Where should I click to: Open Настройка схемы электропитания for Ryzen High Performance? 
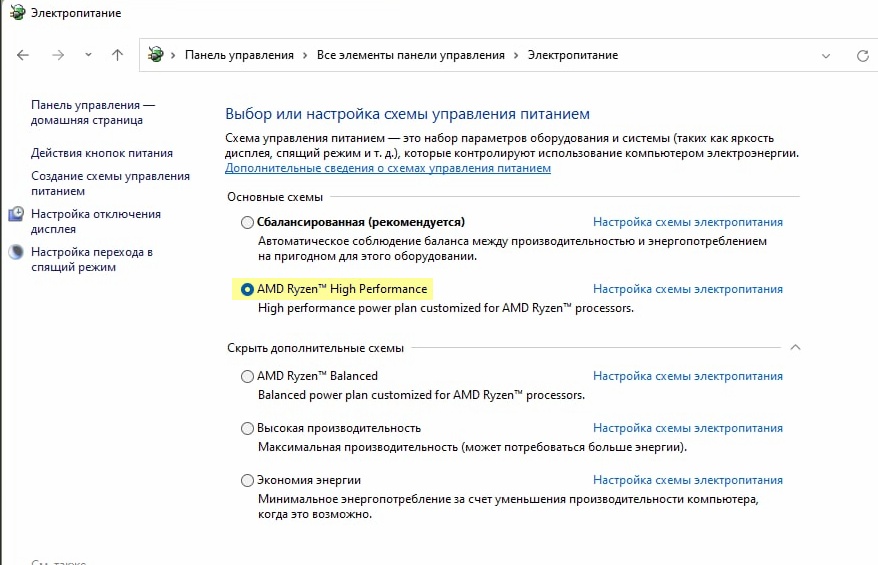[x=688, y=289]
